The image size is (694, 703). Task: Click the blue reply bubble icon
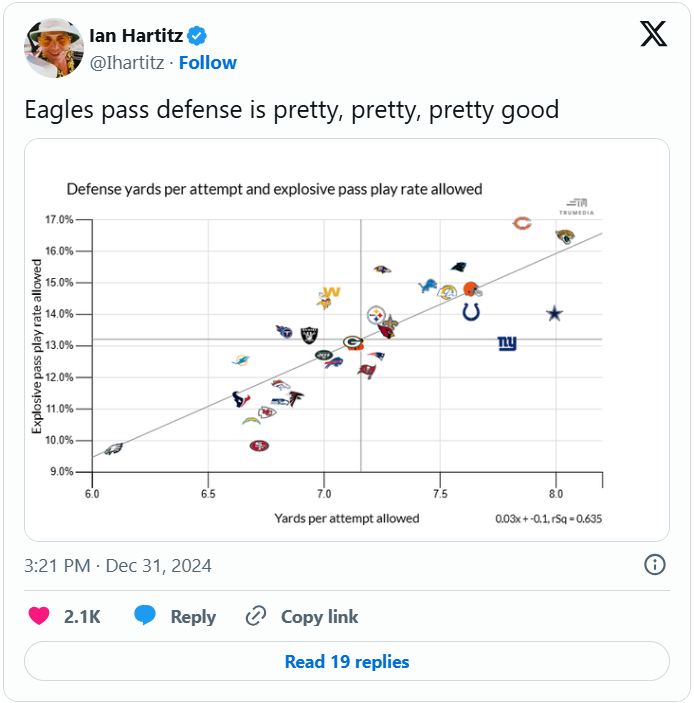(146, 616)
